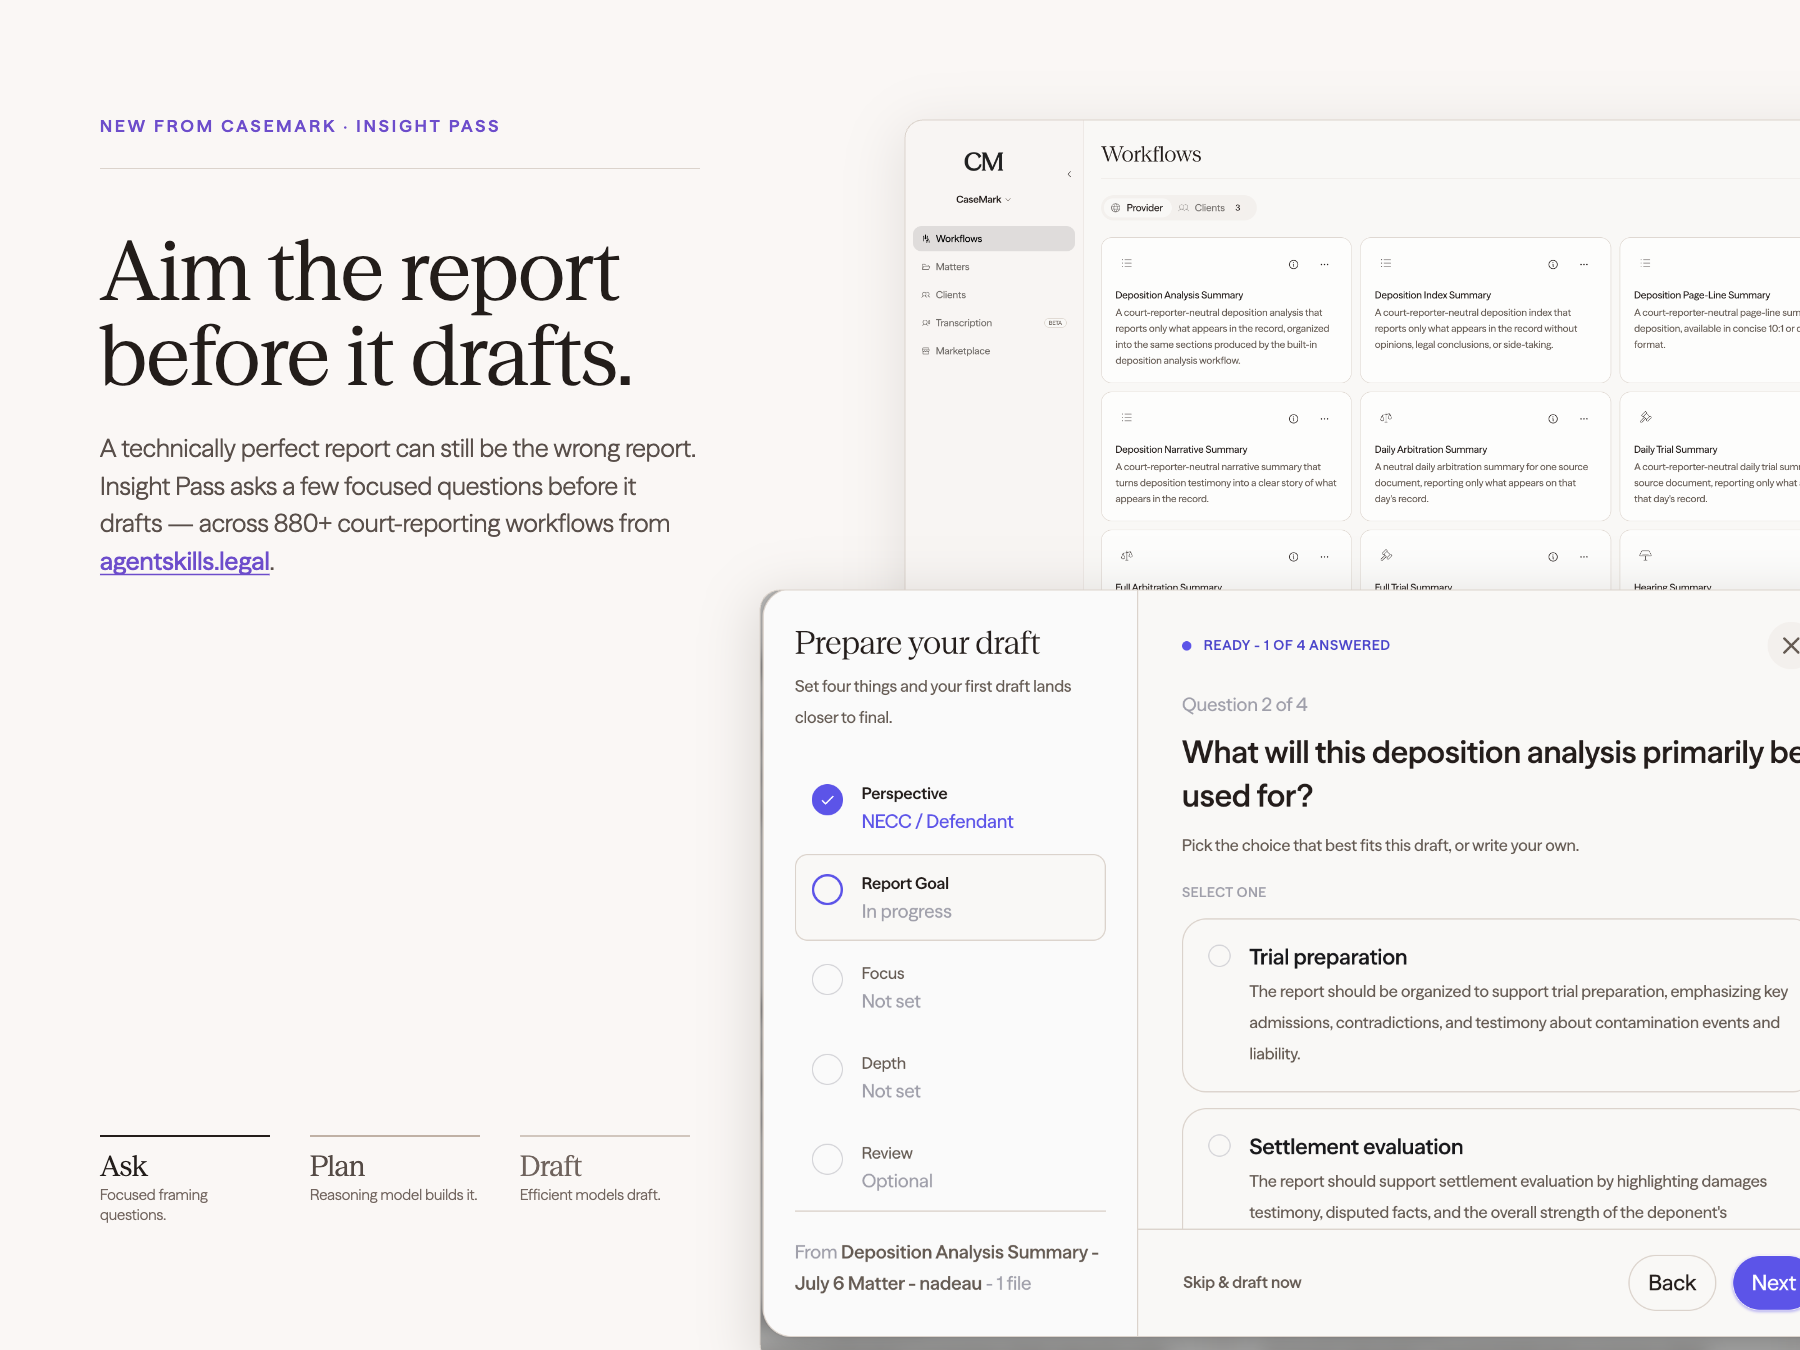
Task: Select Workflows in the sidebar
Action: tap(993, 238)
